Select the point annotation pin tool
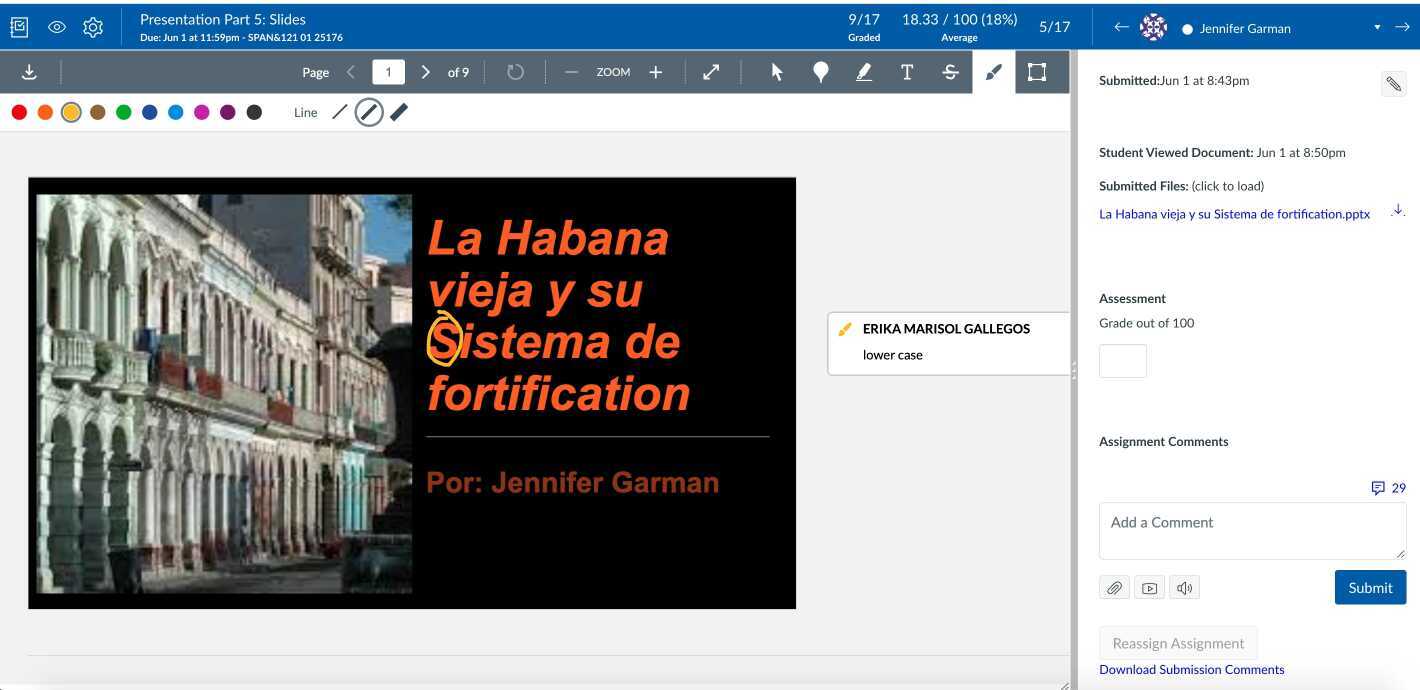 820,72
